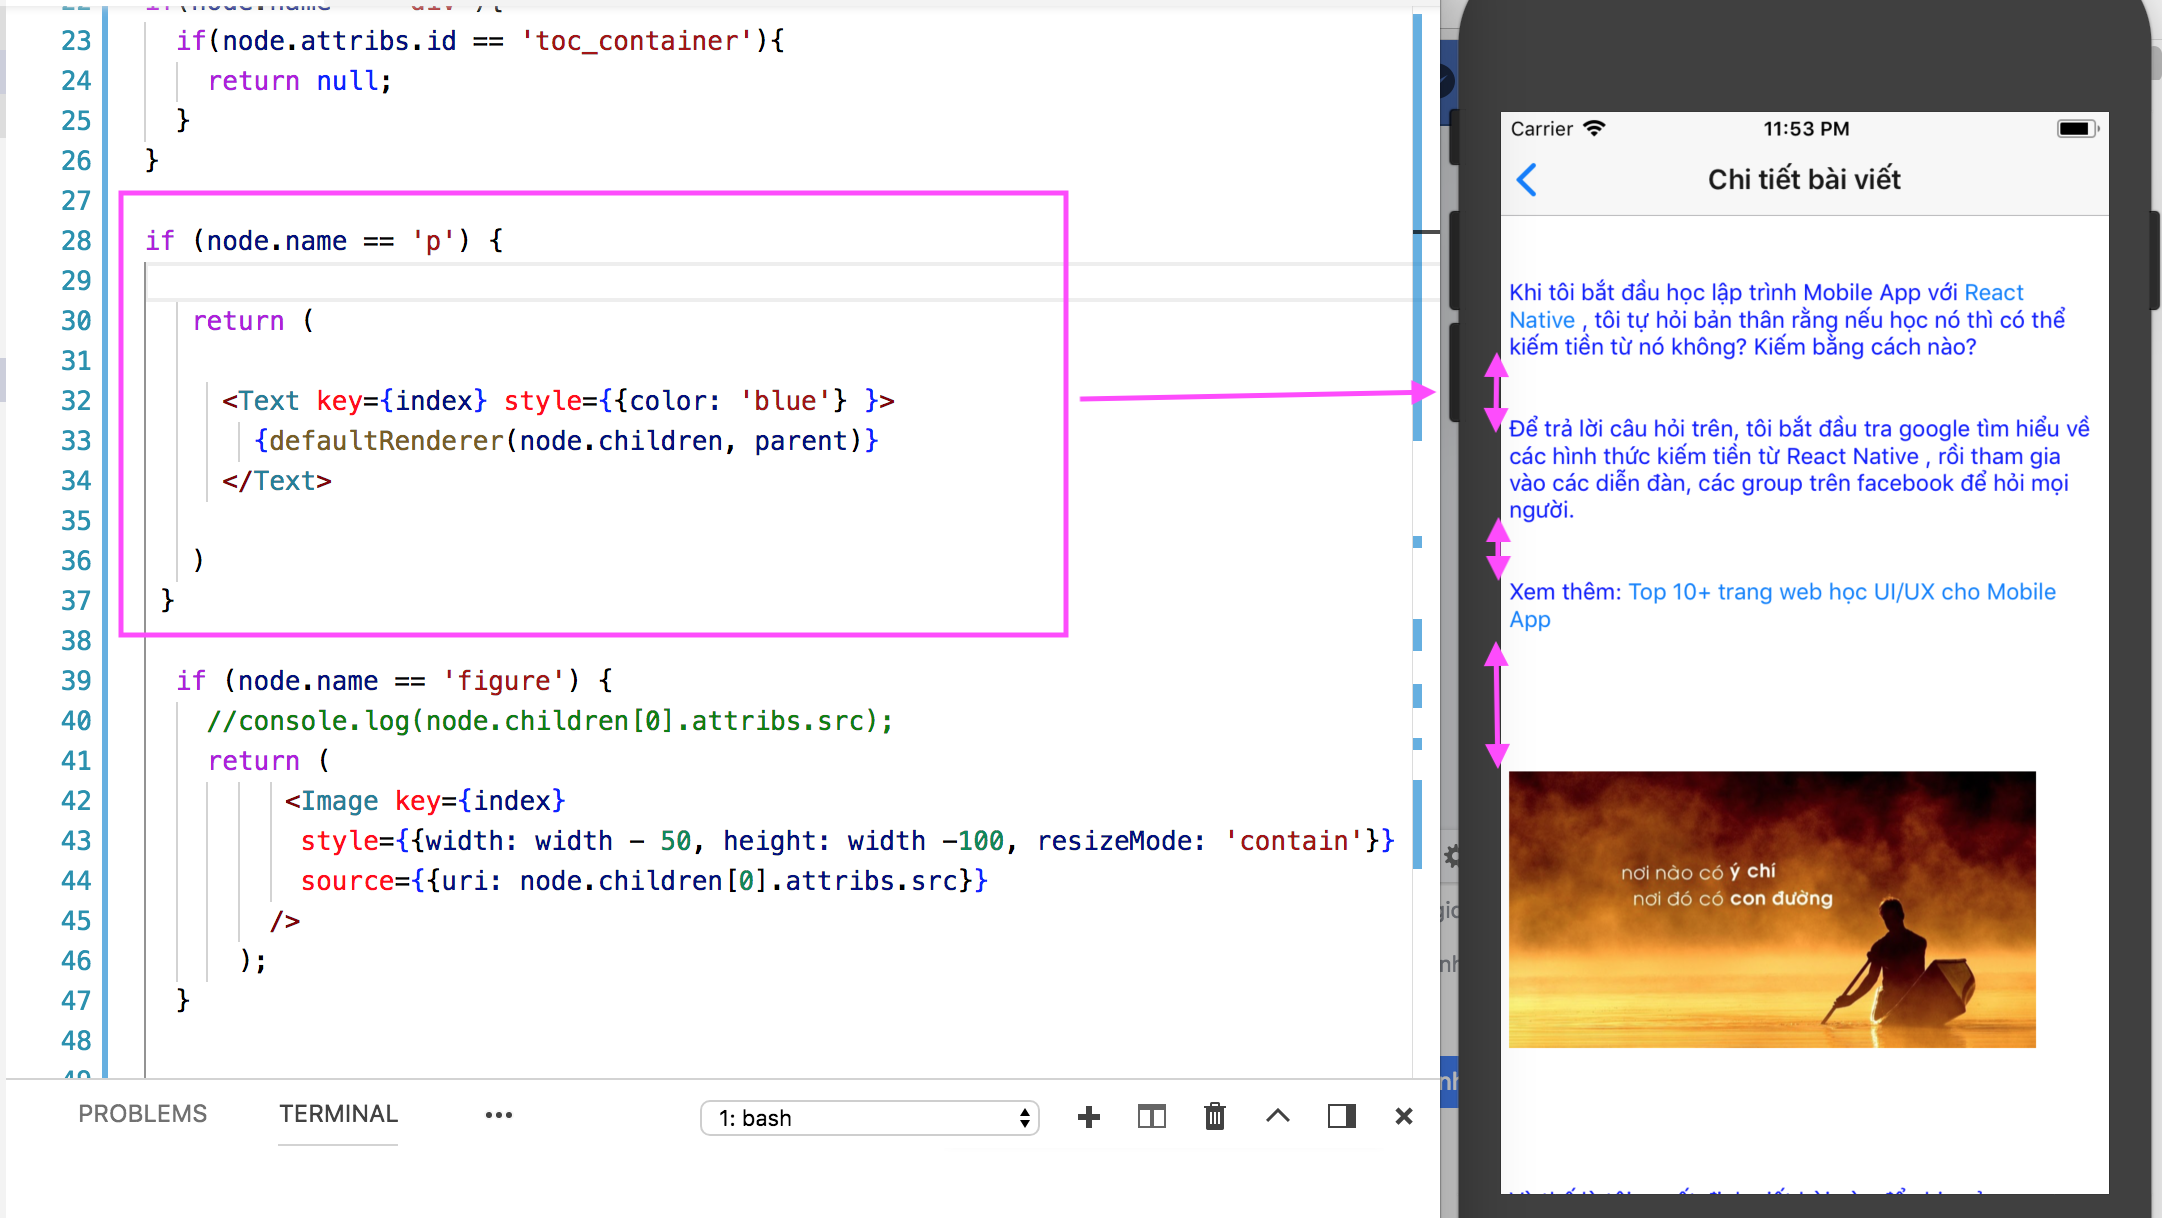The width and height of the screenshot is (2162, 1218).
Task: Close the terminal panel
Action: click(x=1404, y=1116)
